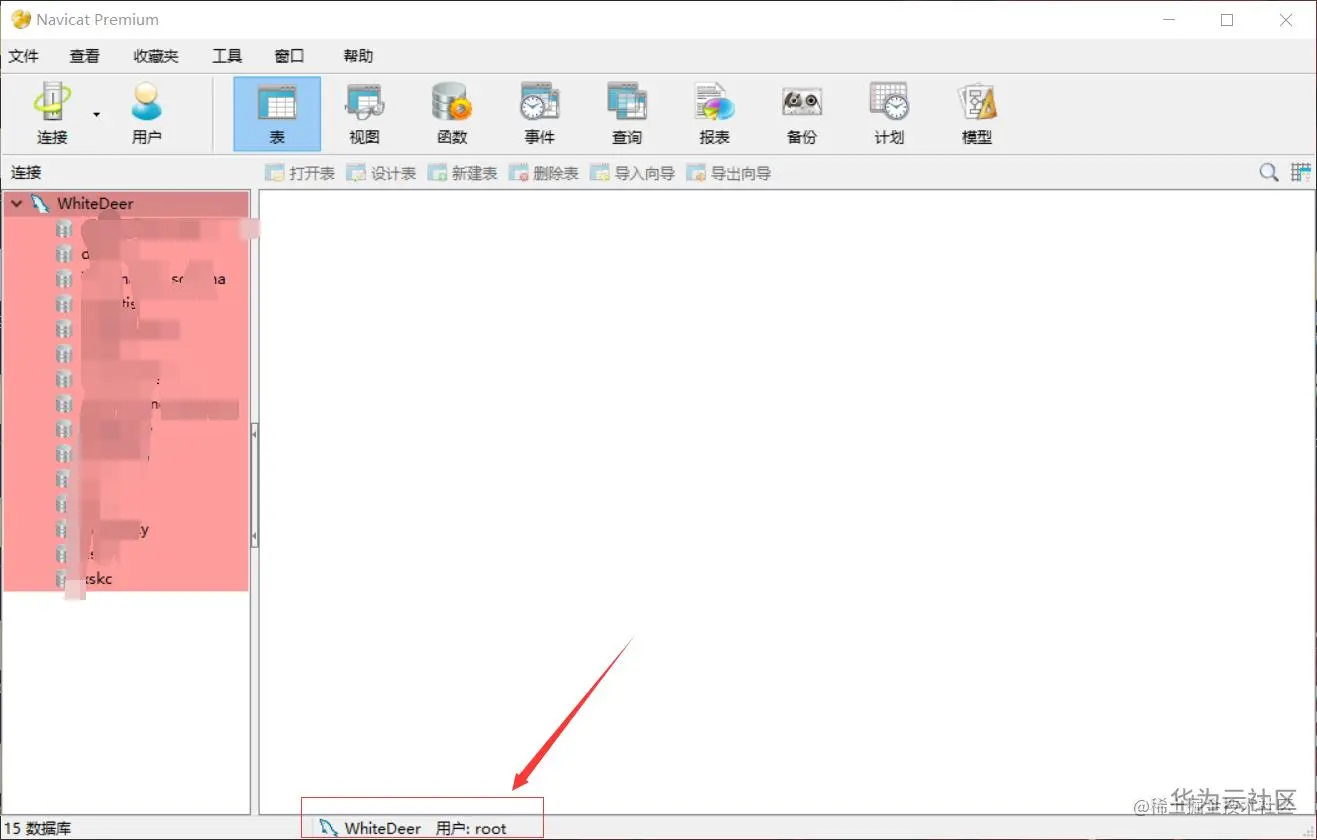Show the 事件 events section
1317x840 pixels.
[539, 113]
